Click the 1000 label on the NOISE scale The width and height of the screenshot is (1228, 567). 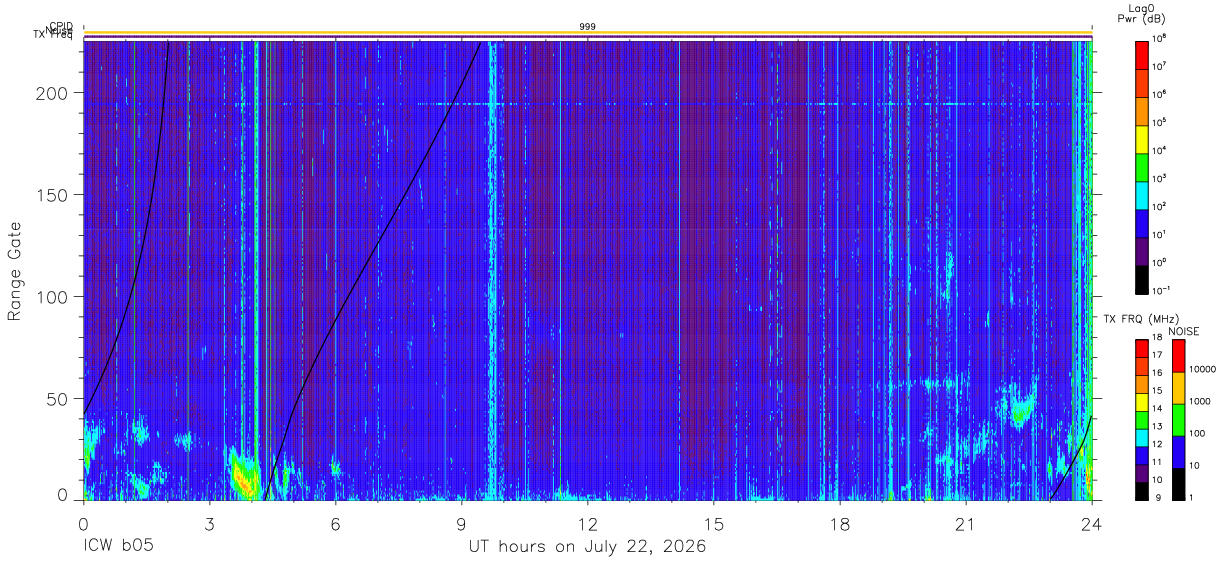click(1200, 401)
